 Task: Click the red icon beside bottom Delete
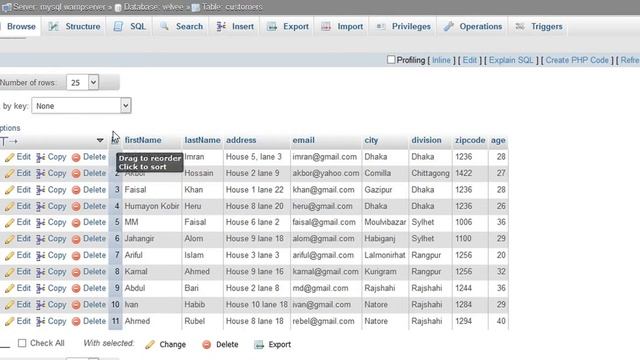207,345
